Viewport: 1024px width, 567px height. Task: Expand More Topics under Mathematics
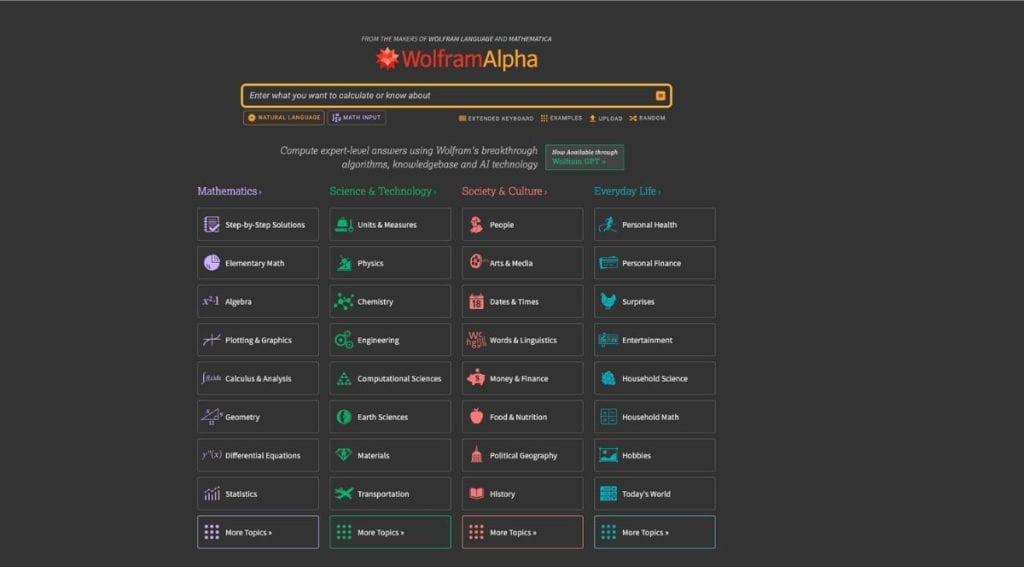coord(258,532)
